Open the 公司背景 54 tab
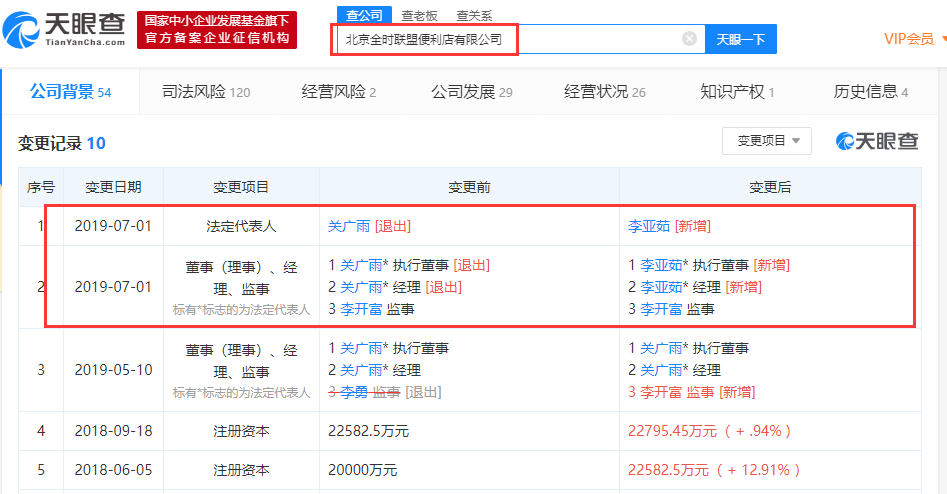Image resolution: width=947 pixels, height=494 pixels. [71, 92]
